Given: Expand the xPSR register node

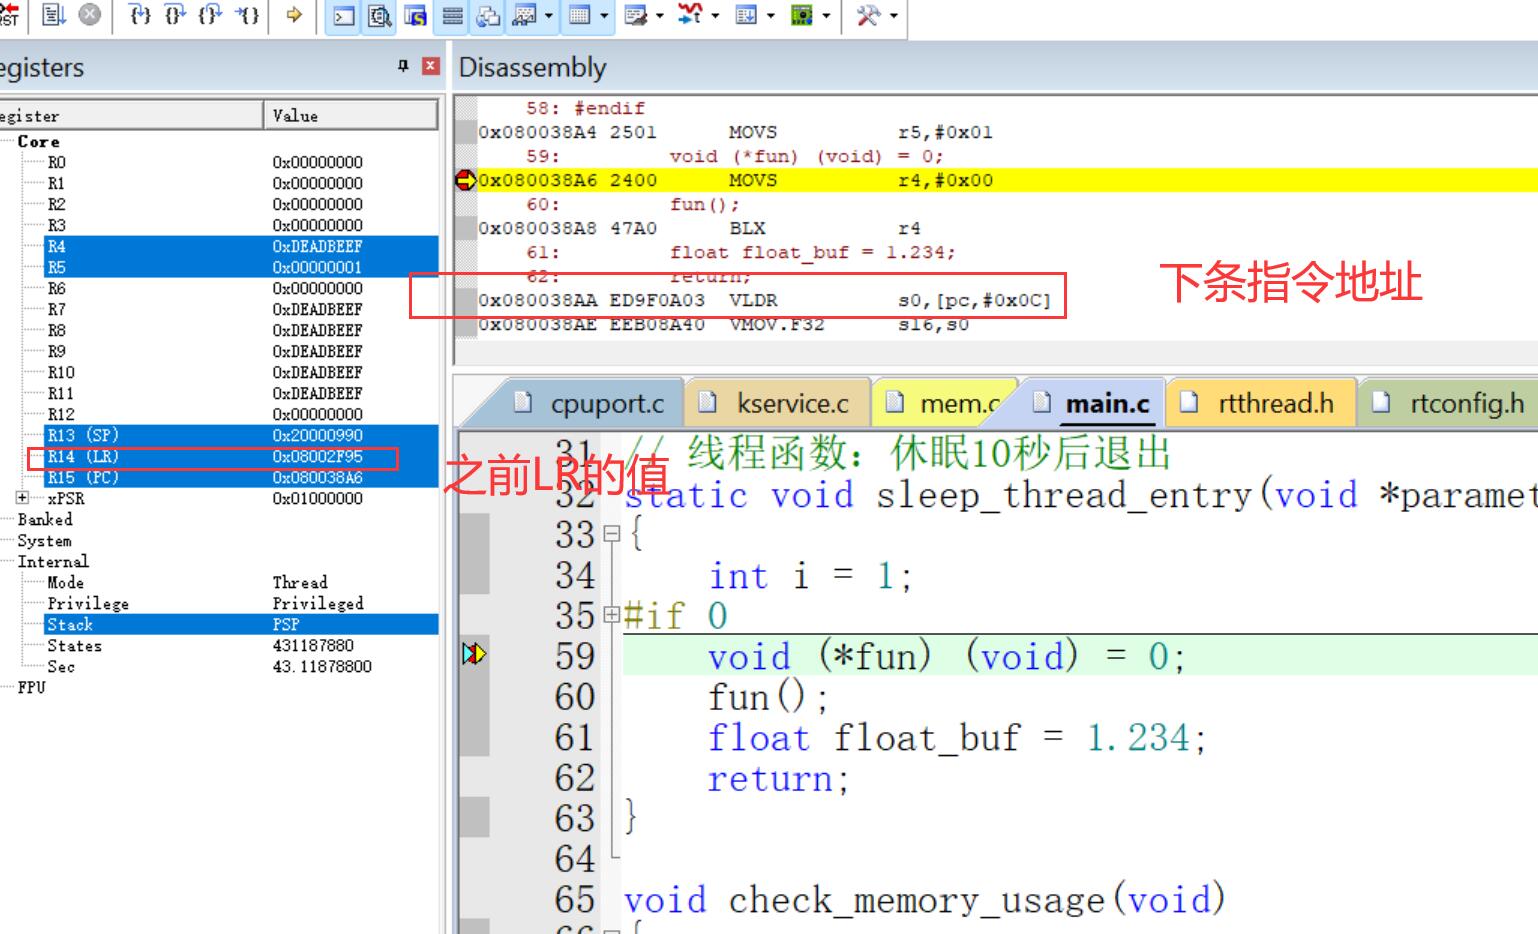Looking at the screenshot, I should 22,497.
